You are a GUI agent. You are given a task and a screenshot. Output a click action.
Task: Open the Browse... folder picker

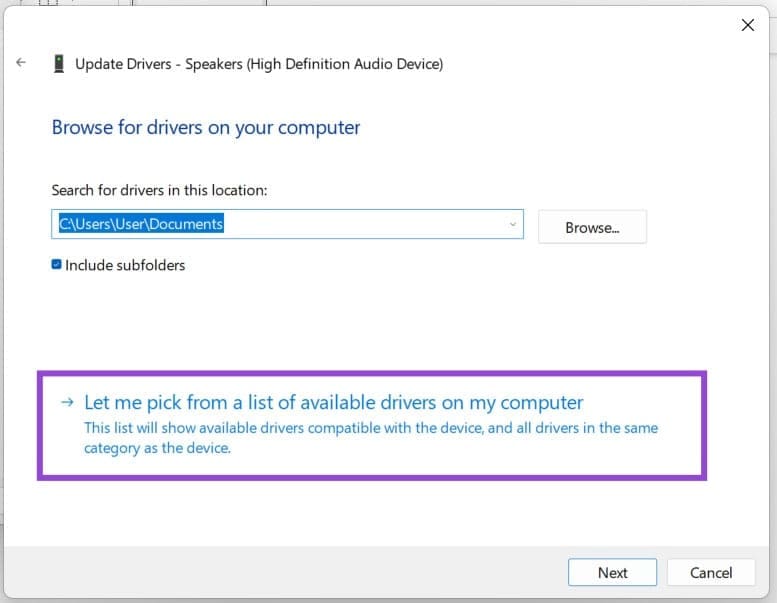[x=592, y=227]
